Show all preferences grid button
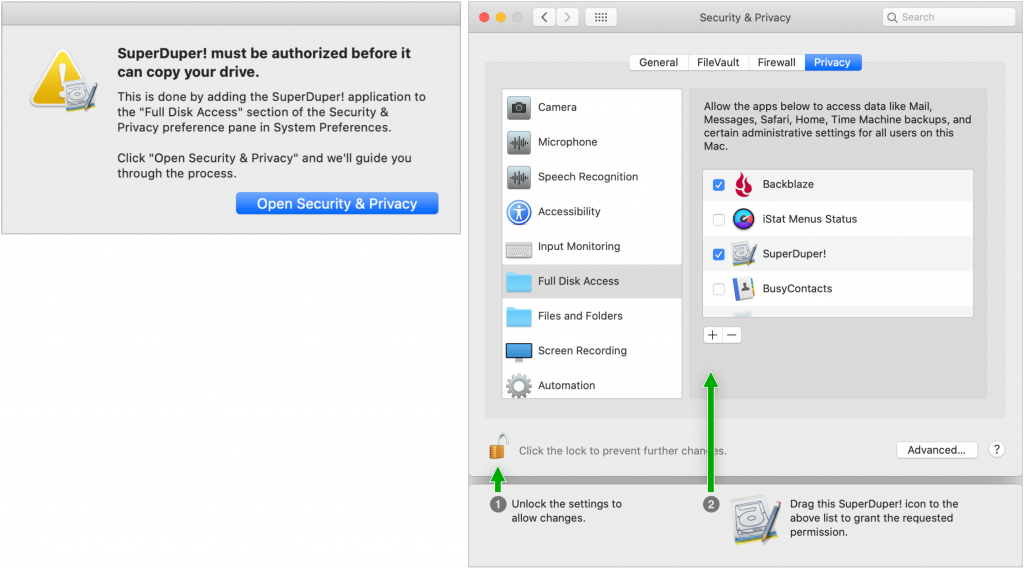This screenshot has height=569, width=1024. point(601,18)
